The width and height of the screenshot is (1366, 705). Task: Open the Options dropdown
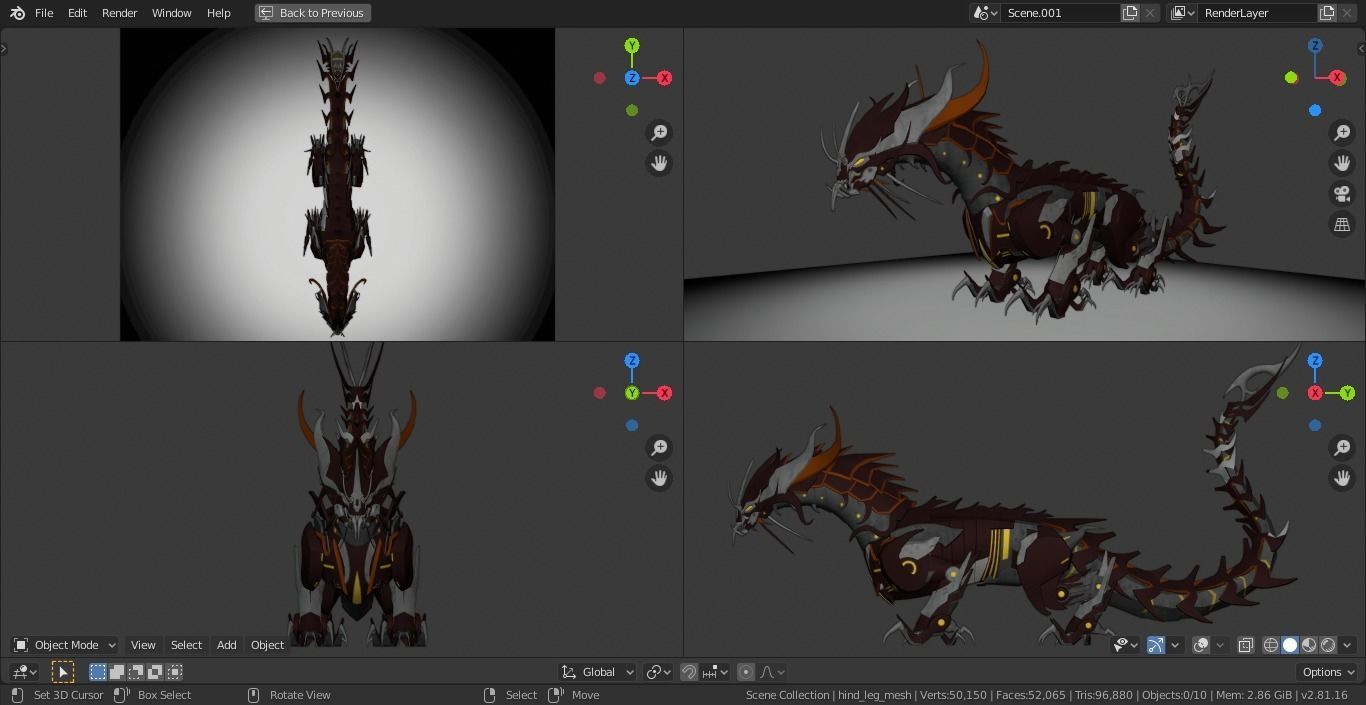1327,672
